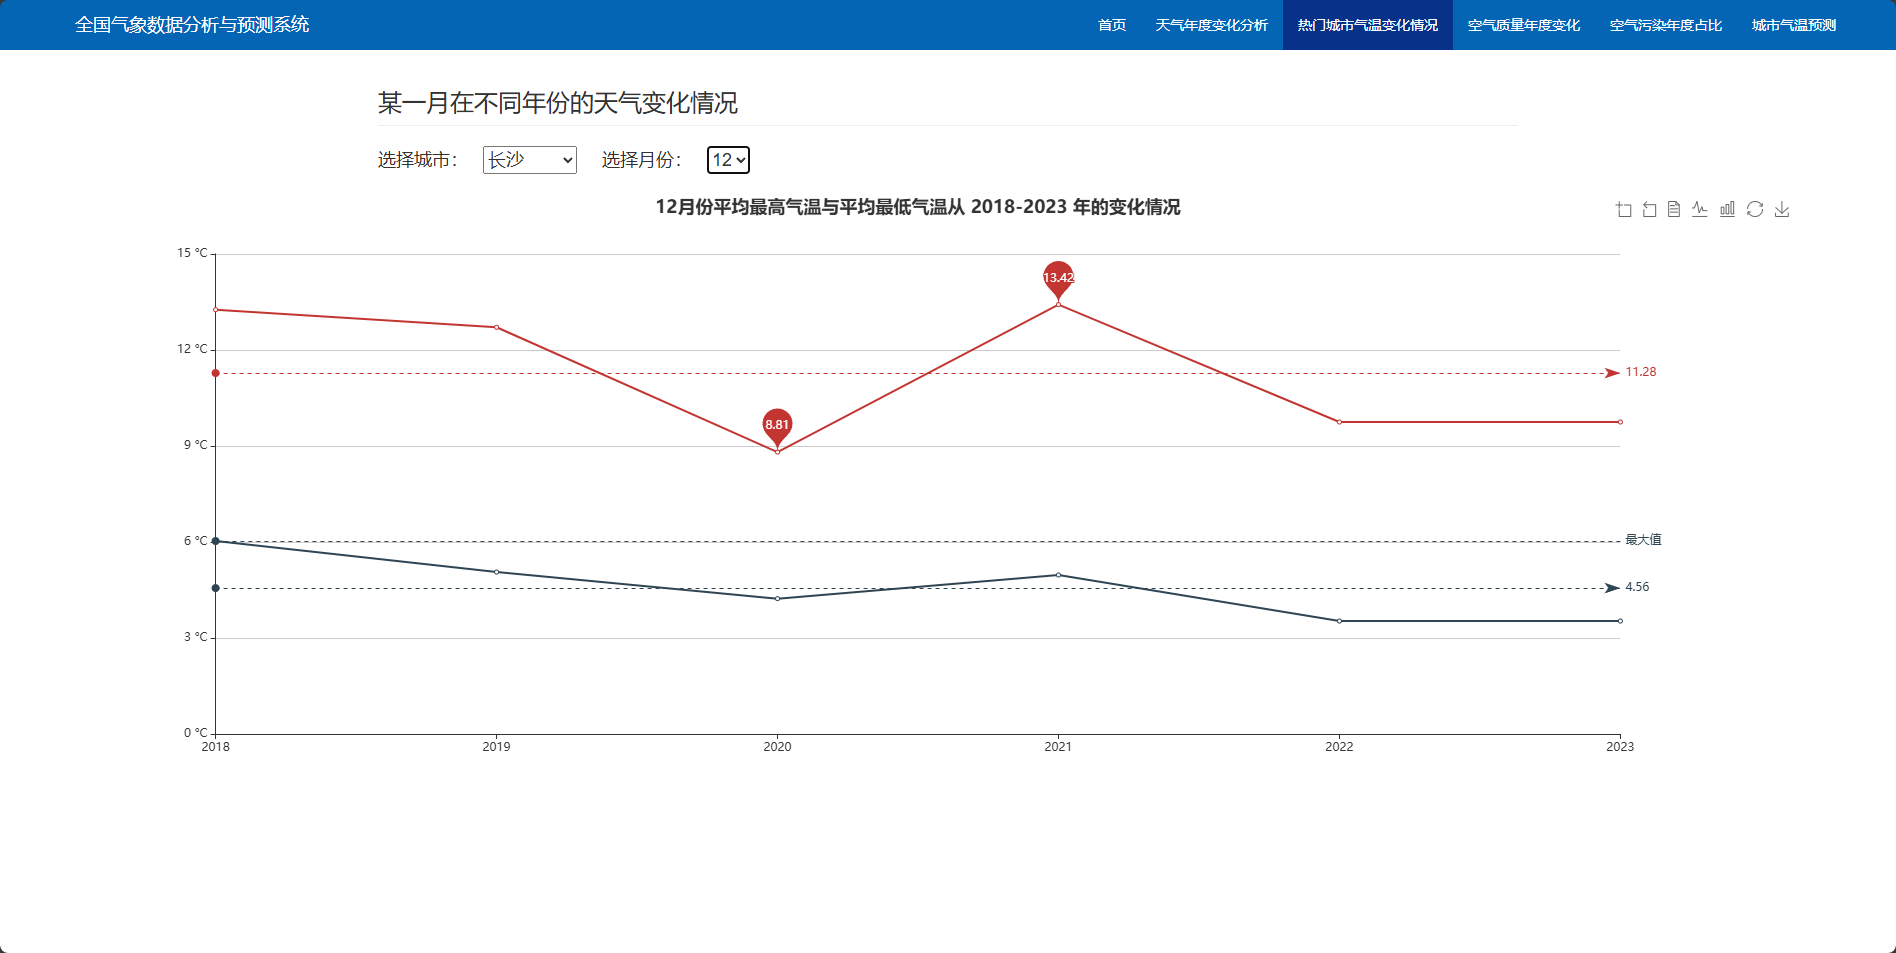Open the 选择月份 dropdown showing 12
1896x953 pixels.
pyautogui.click(x=728, y=160)
